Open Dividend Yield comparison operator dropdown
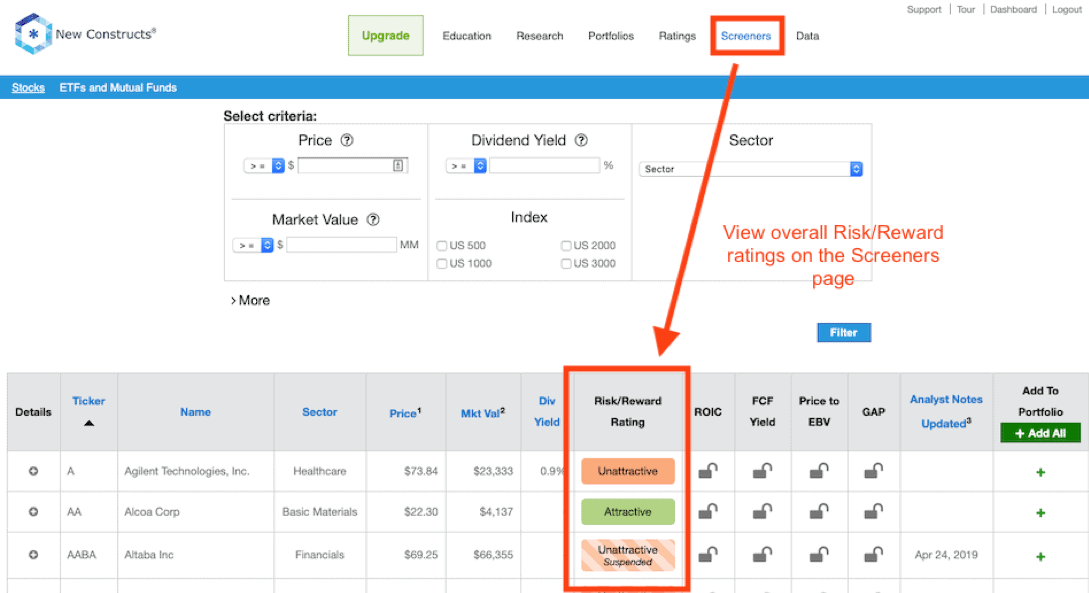Viewport: 1089px width, 593px height. [466, 166]
